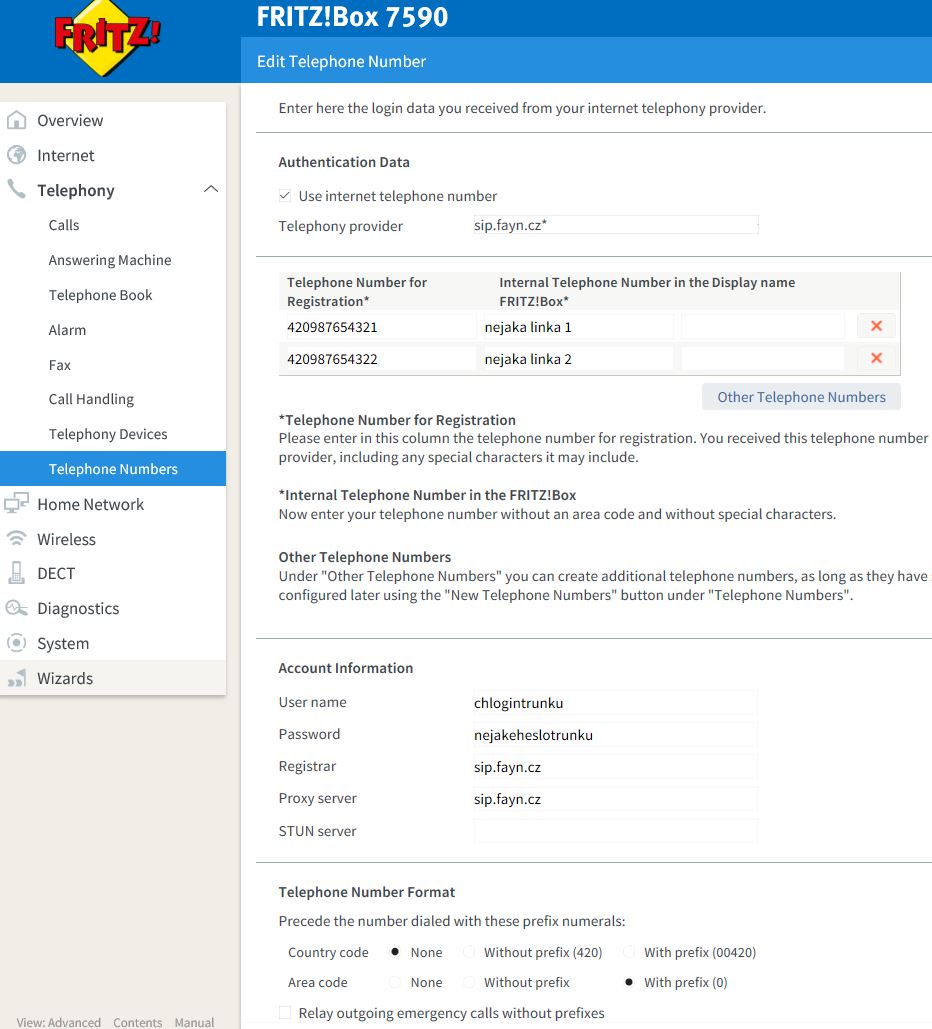
Task: Click the empty STUN server field
Action: click(x=615, y=831)
